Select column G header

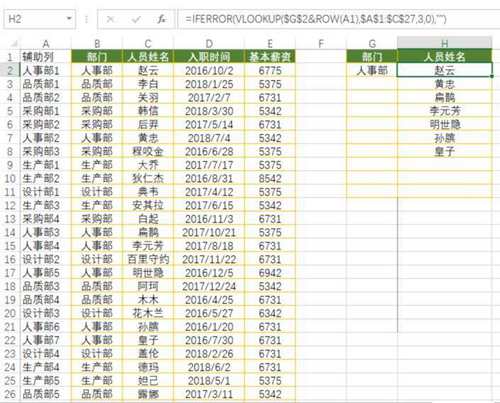(372, 44)
